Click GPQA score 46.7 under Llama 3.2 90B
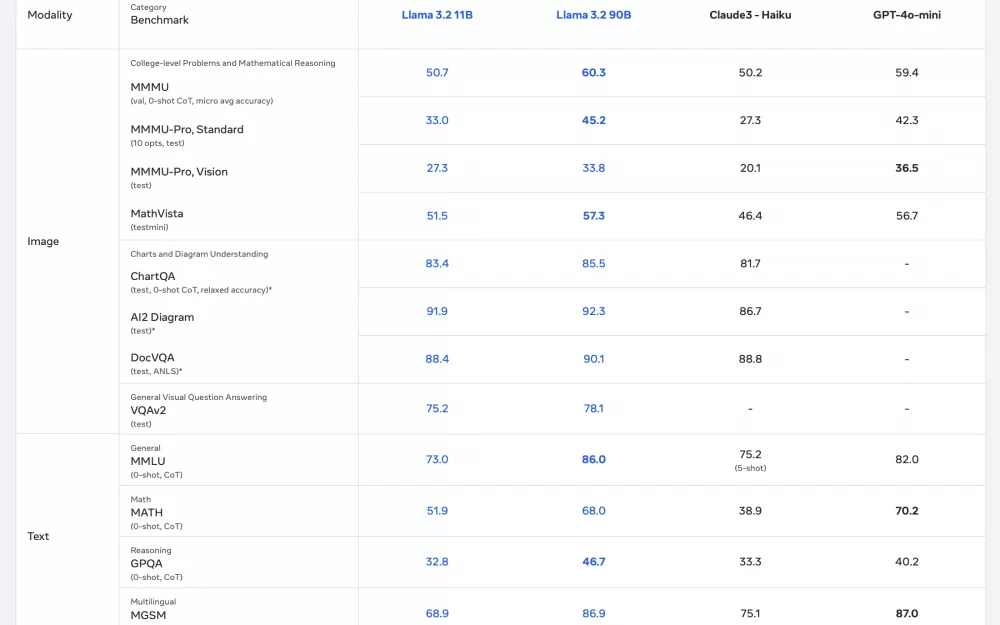Image resolution: width=1000 pixels, height=625 pixels. pos(594,562)
